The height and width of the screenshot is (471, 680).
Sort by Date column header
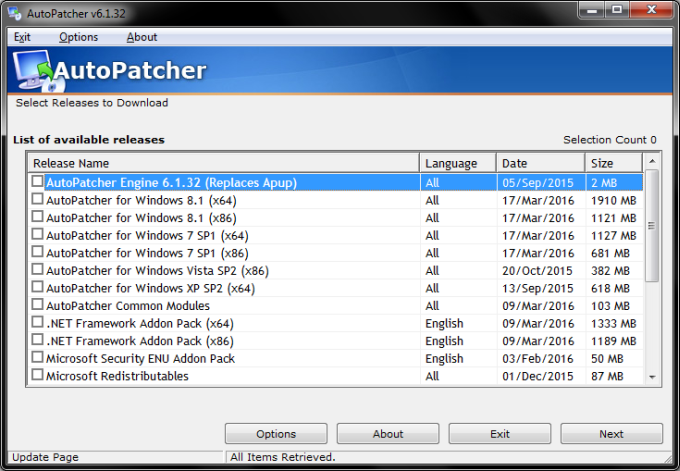click(541, 163)
